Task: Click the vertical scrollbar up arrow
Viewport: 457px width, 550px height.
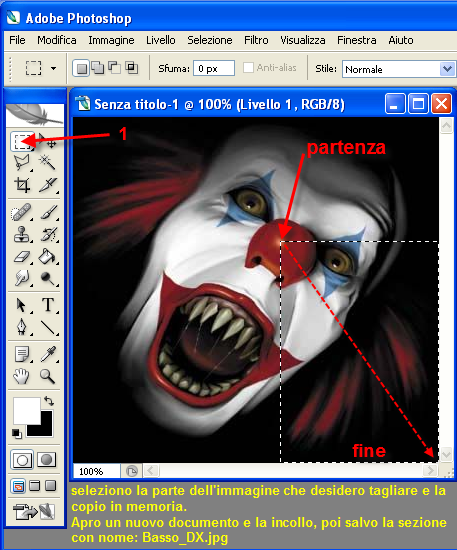Action: point(446,126)
